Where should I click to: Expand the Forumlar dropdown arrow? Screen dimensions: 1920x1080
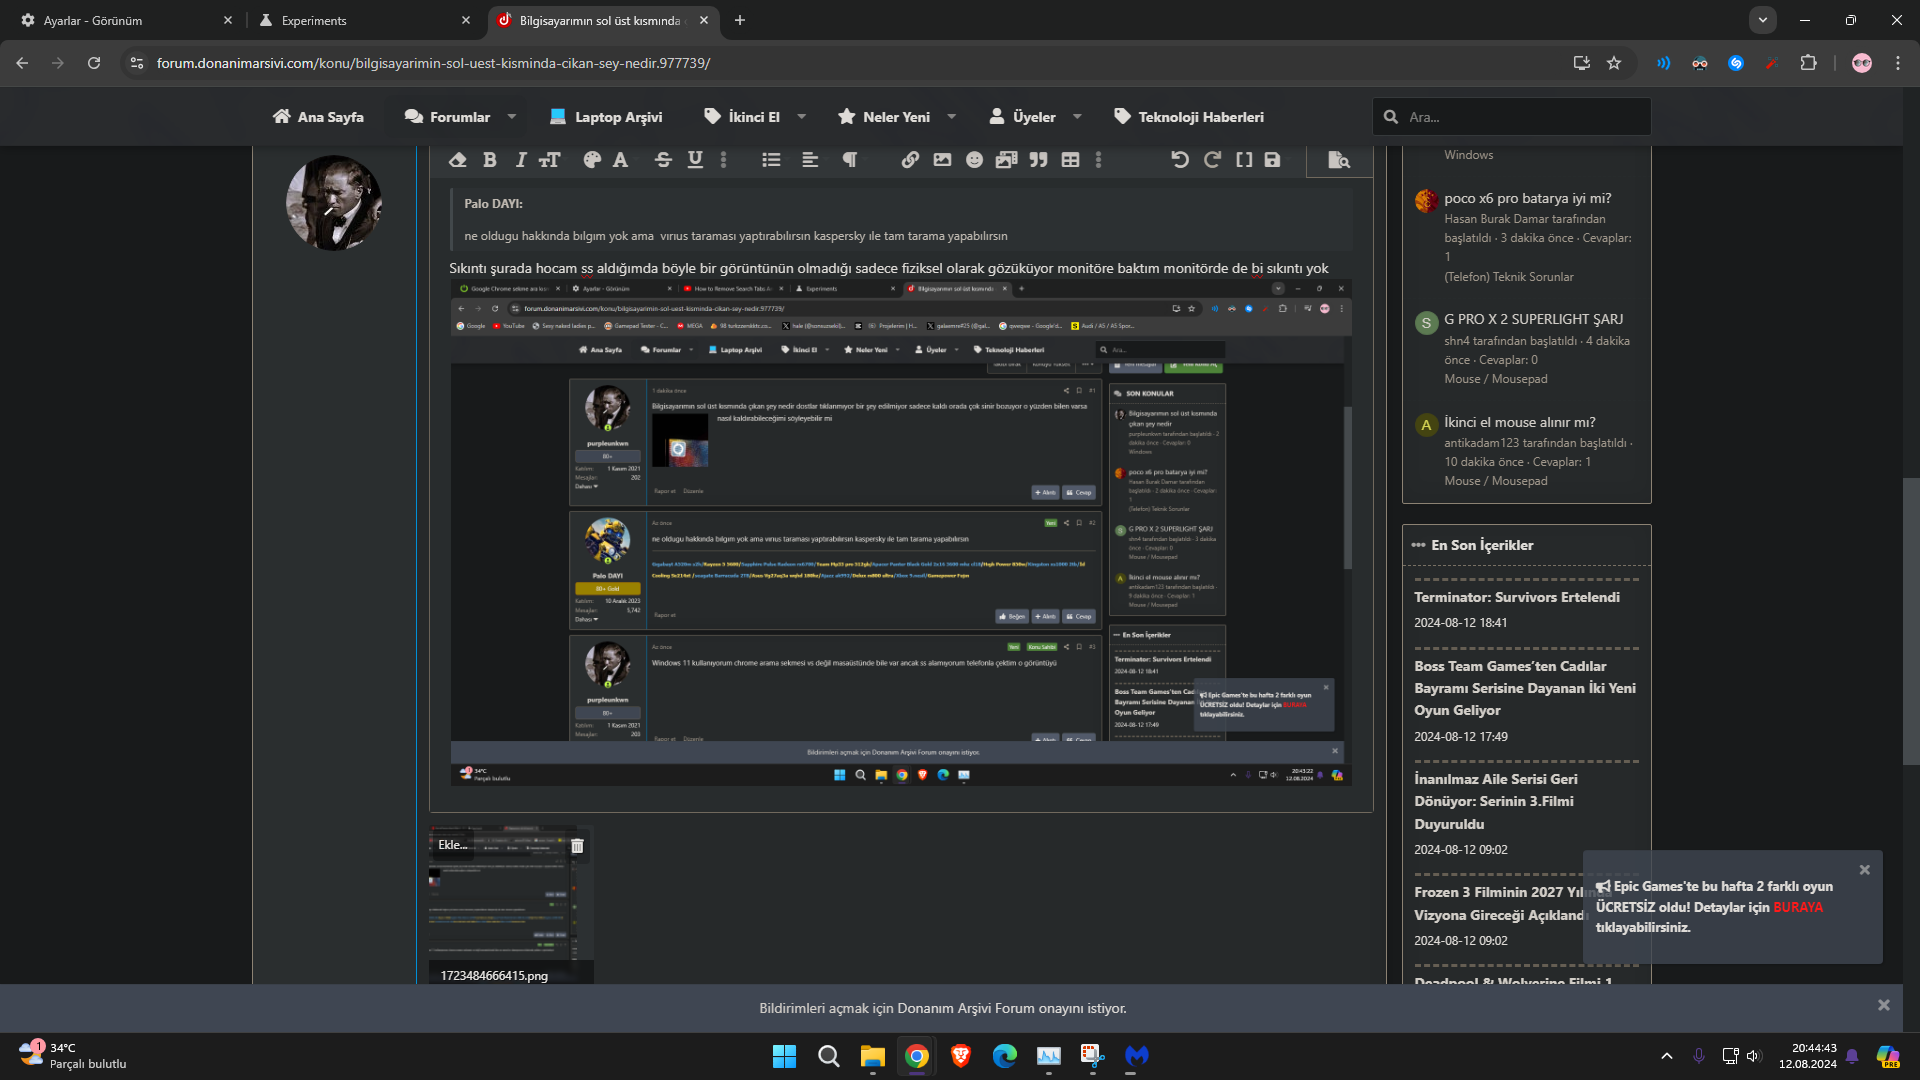(512, 117)
